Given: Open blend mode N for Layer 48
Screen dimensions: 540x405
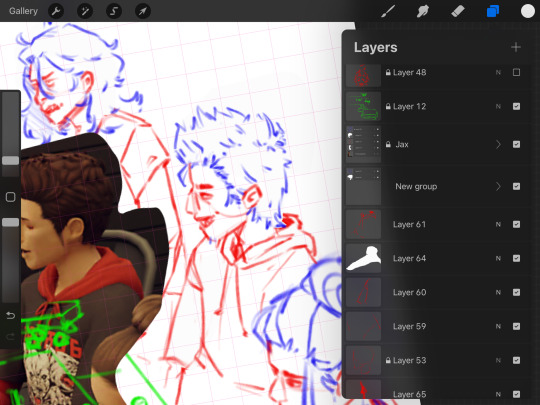Looking at the screenshot, I should click(x=498, y=72).
